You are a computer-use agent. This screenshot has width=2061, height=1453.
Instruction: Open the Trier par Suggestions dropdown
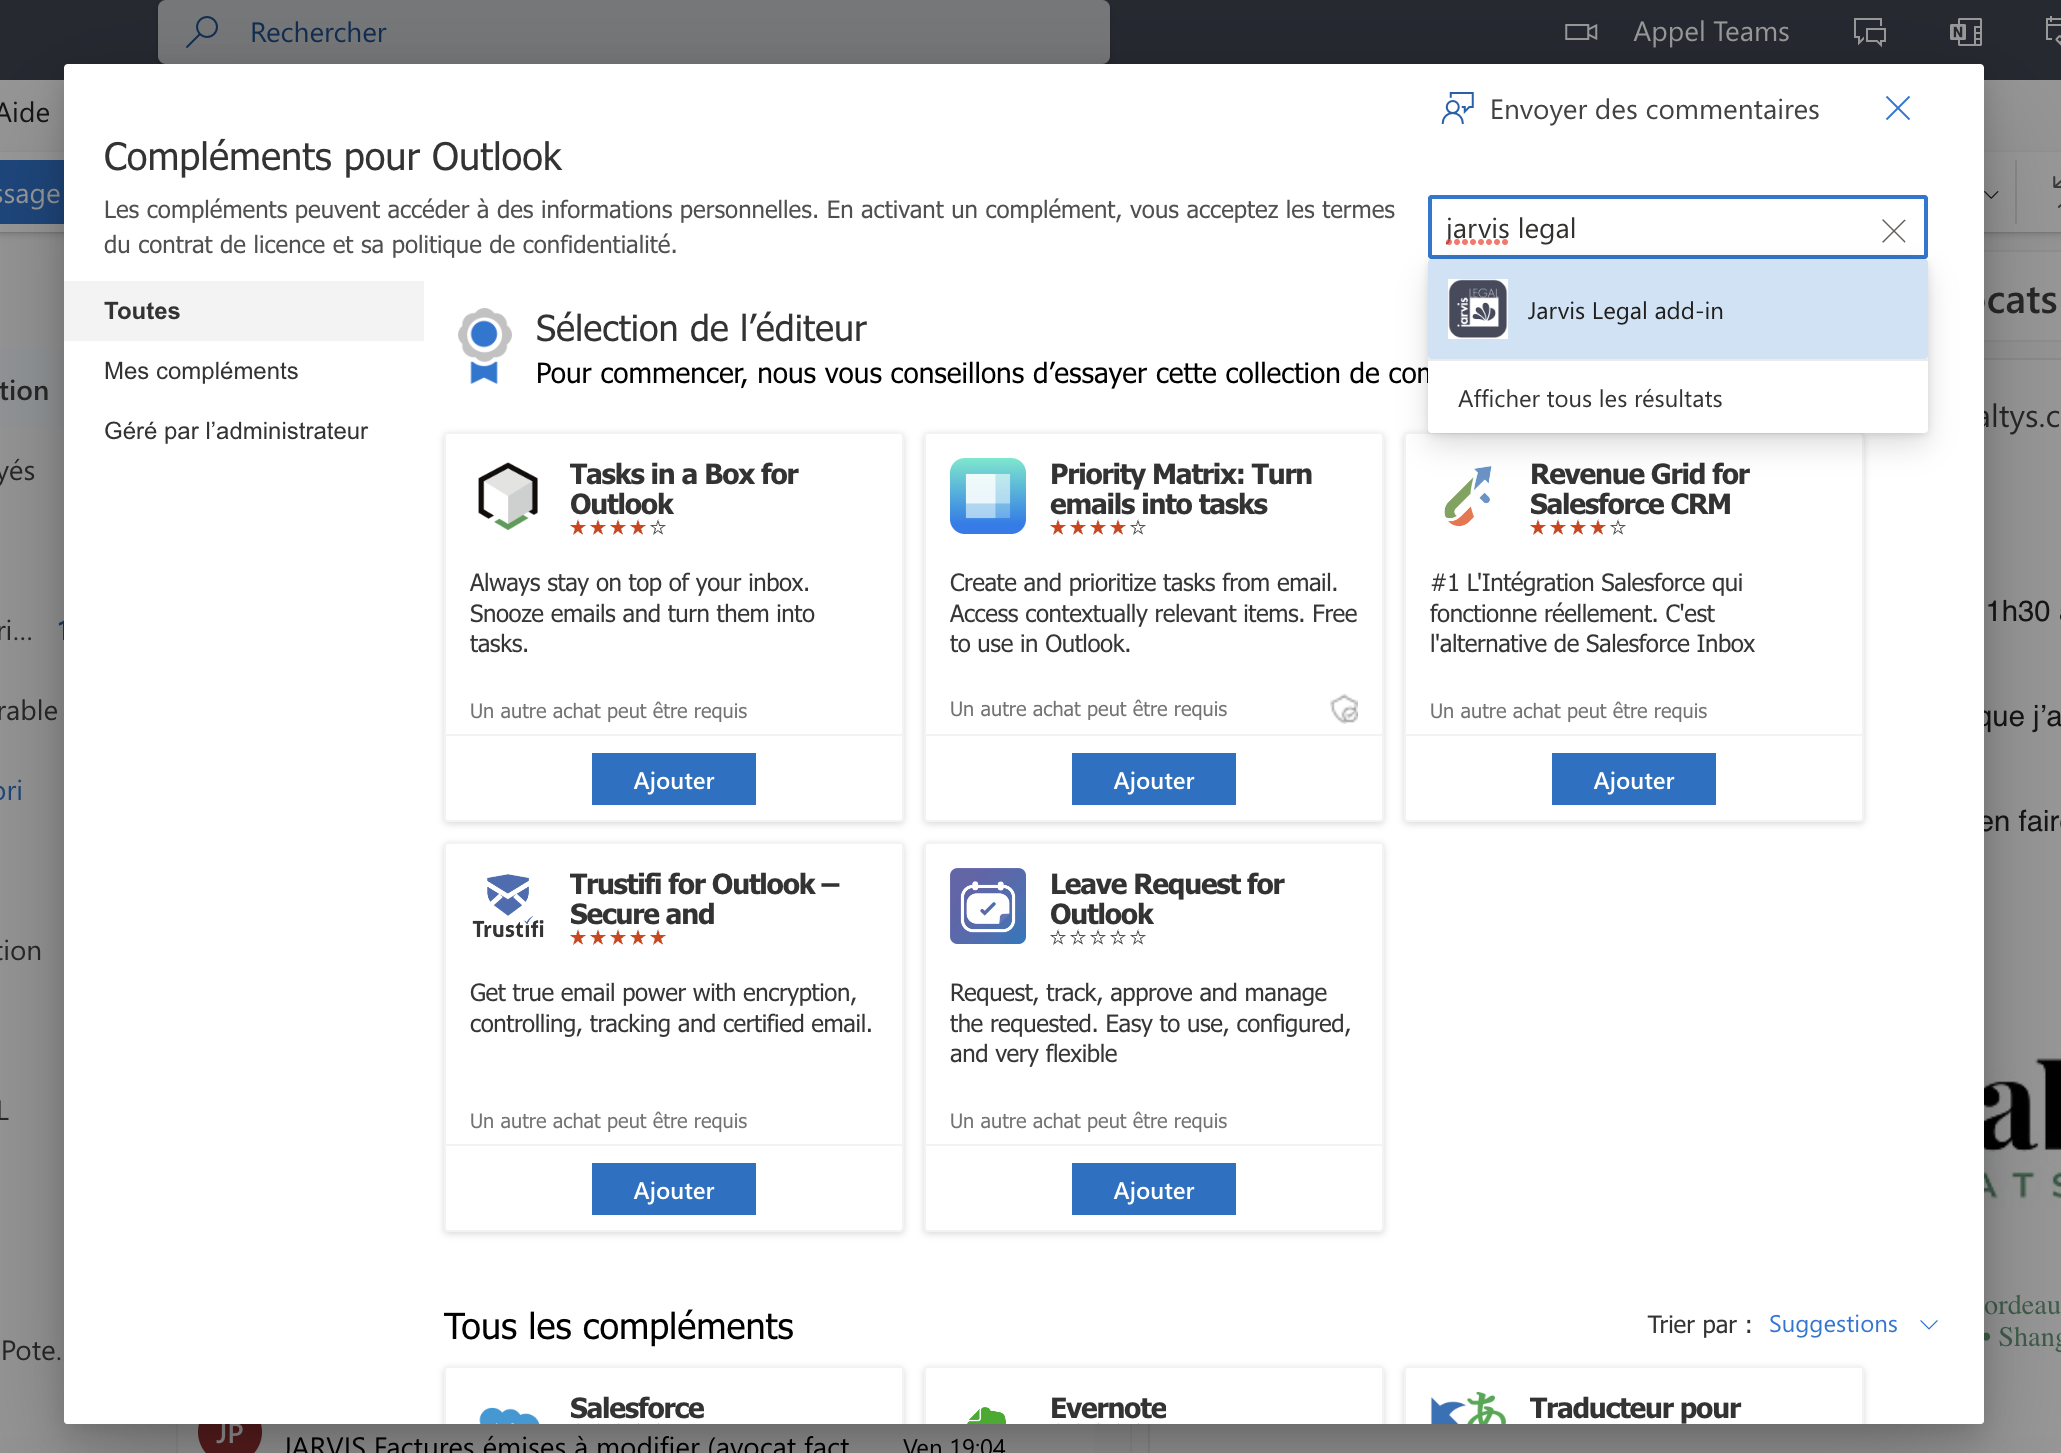pyautogui.click(x=1852, y=1324)
